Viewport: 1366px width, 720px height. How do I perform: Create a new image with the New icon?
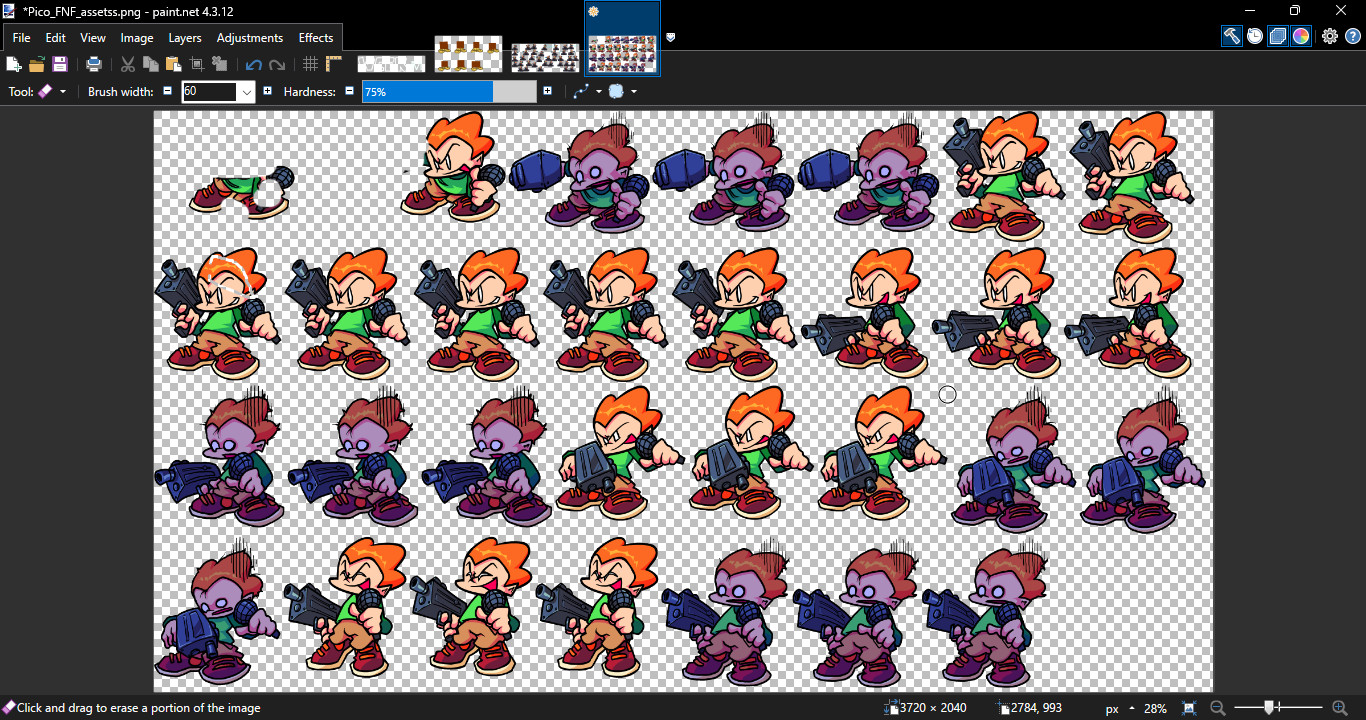pyautogui.click(x=14, y=64)
